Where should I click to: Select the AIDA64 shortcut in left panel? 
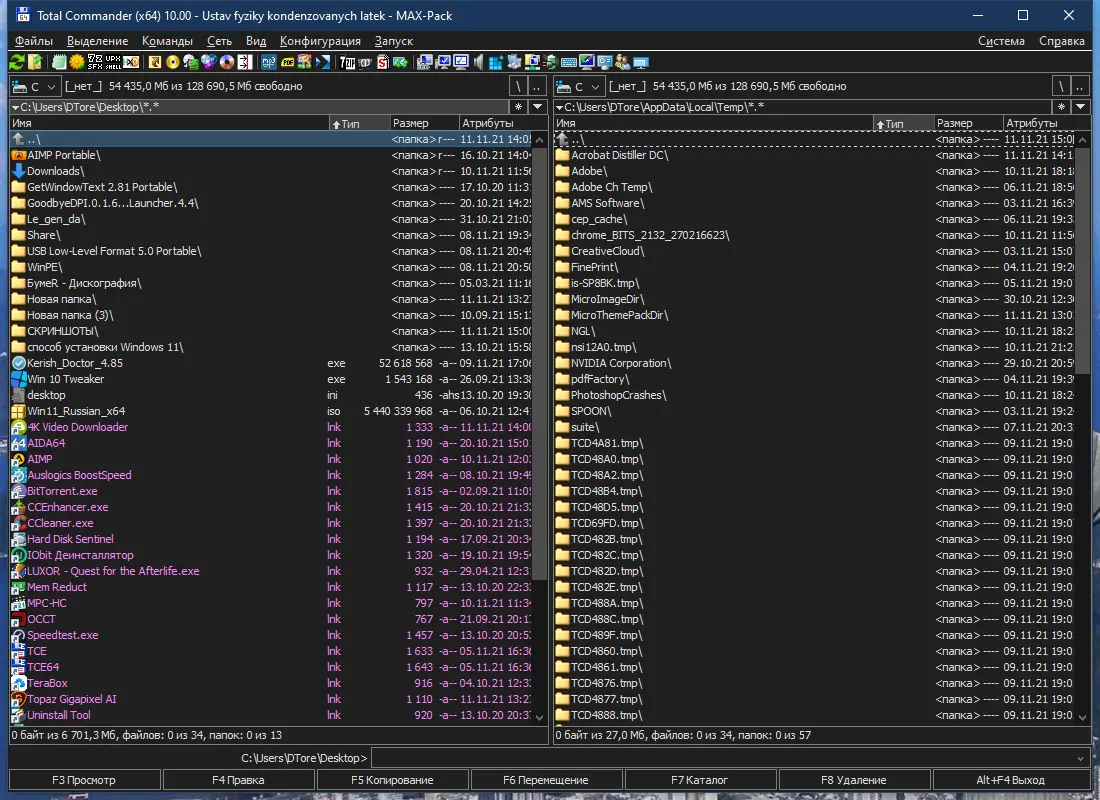pos(46,443)
